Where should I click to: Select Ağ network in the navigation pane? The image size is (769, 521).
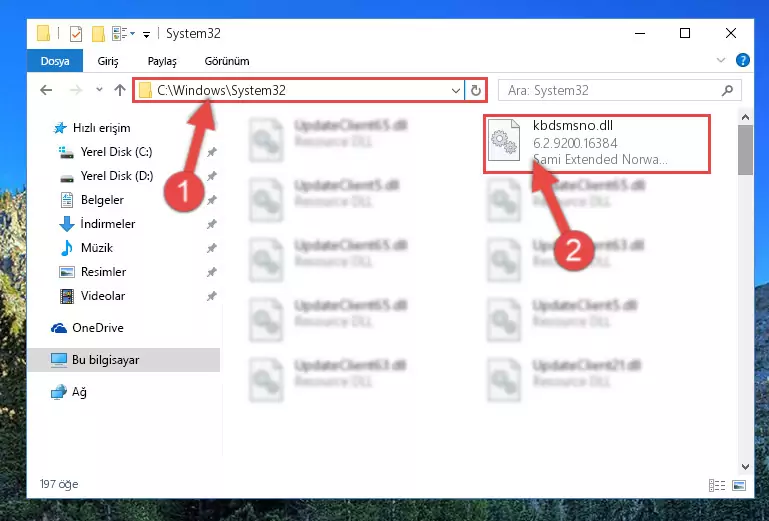click(x=69, y=392)
